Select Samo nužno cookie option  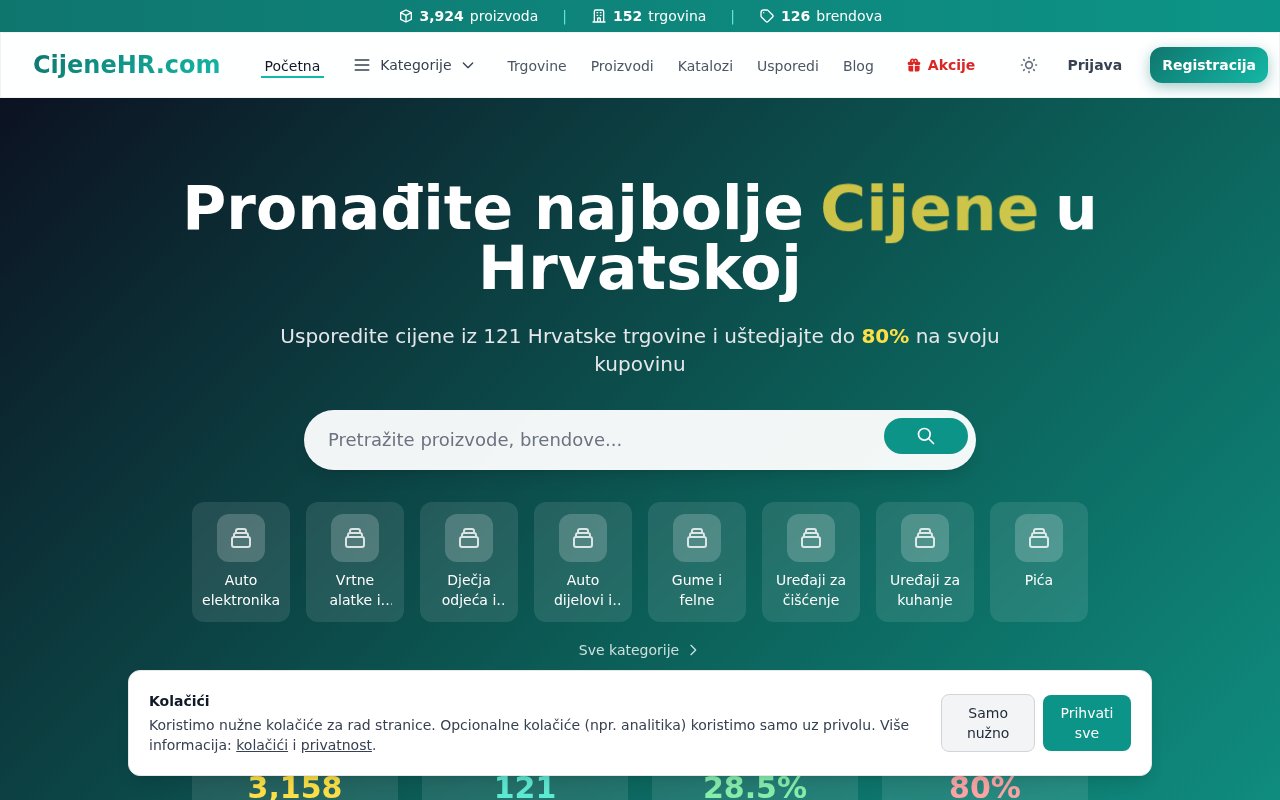(x=987, y=723)
